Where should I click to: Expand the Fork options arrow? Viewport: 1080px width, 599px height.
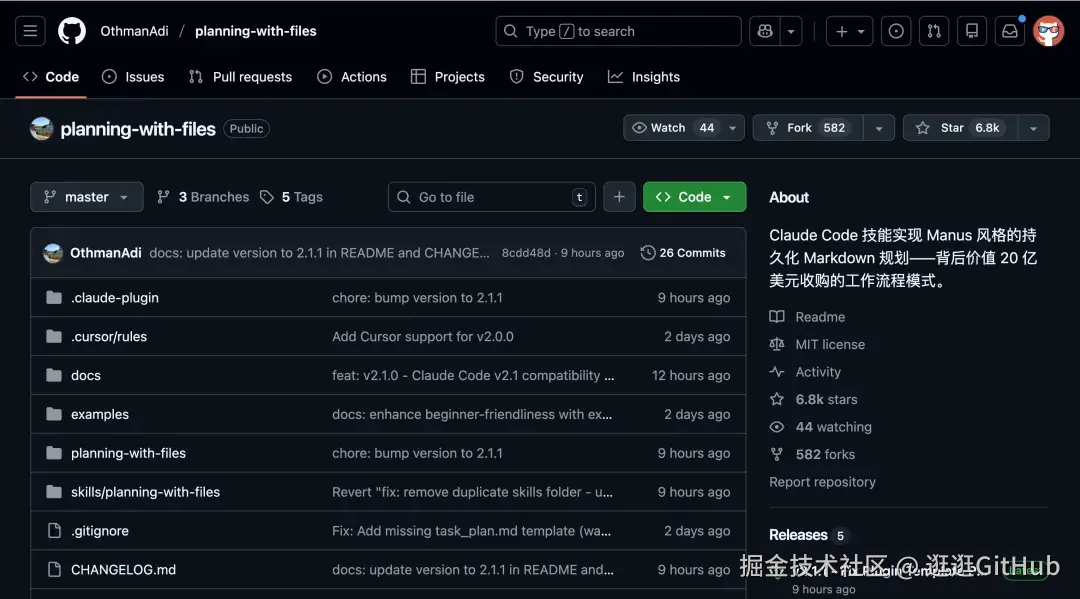(x=878, y=128)
